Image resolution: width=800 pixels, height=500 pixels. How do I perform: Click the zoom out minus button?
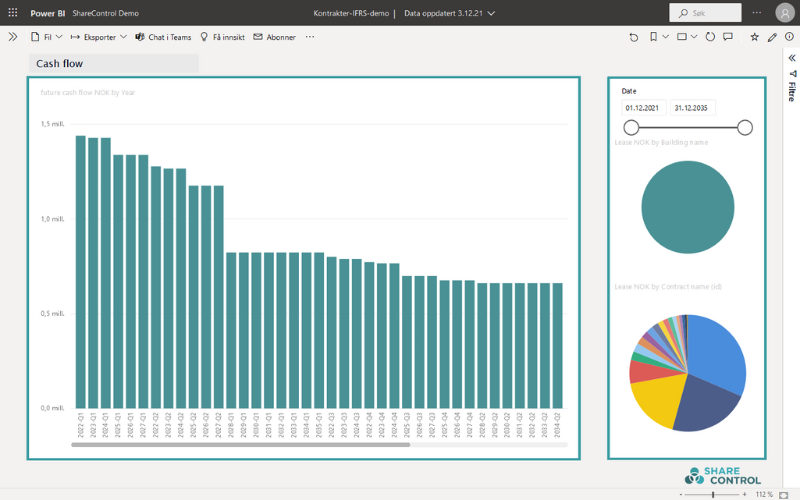[681, 494]
